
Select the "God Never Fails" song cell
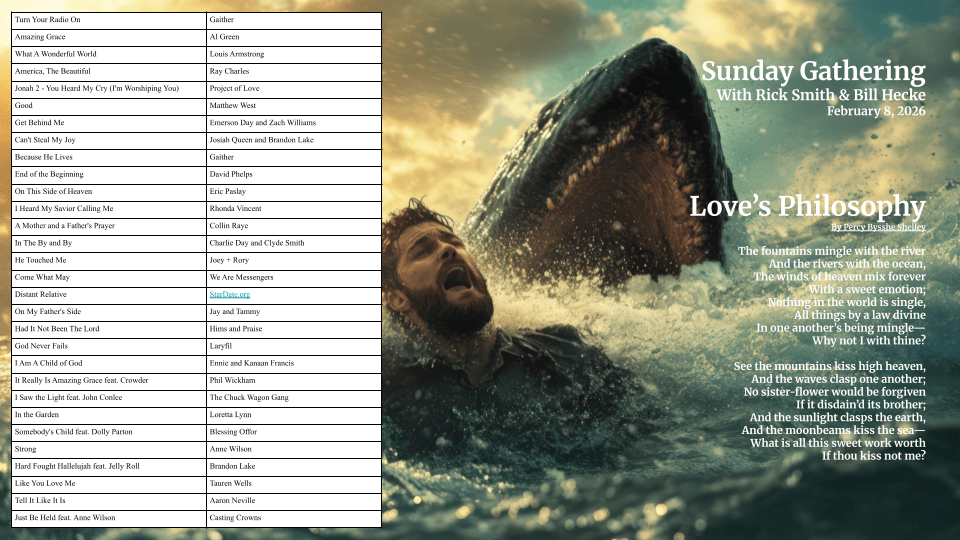[x=41, y=345]
